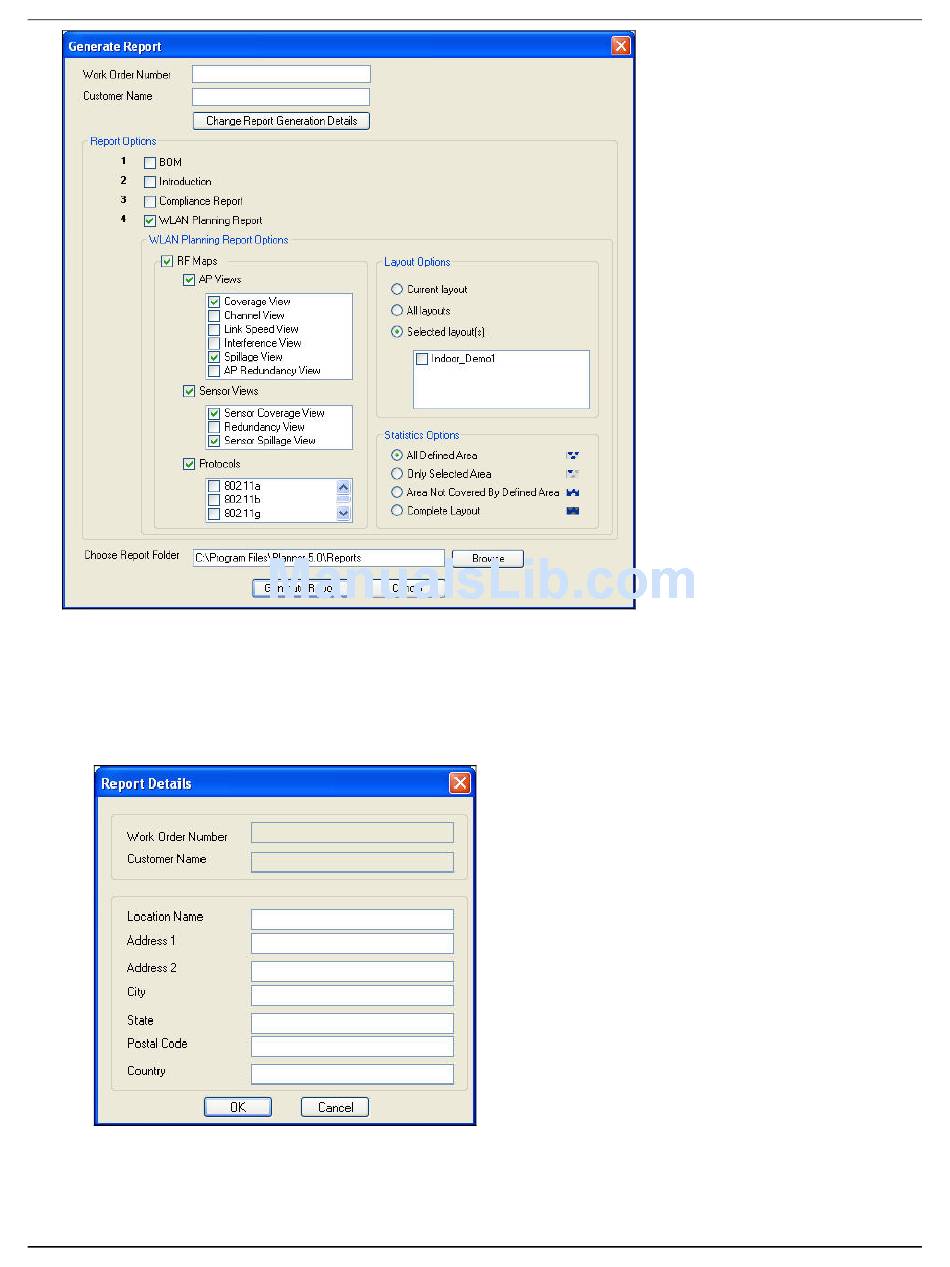Select All Defined Area statistics option
Screen dimensions: 950x1267
(x=397, y=455)
